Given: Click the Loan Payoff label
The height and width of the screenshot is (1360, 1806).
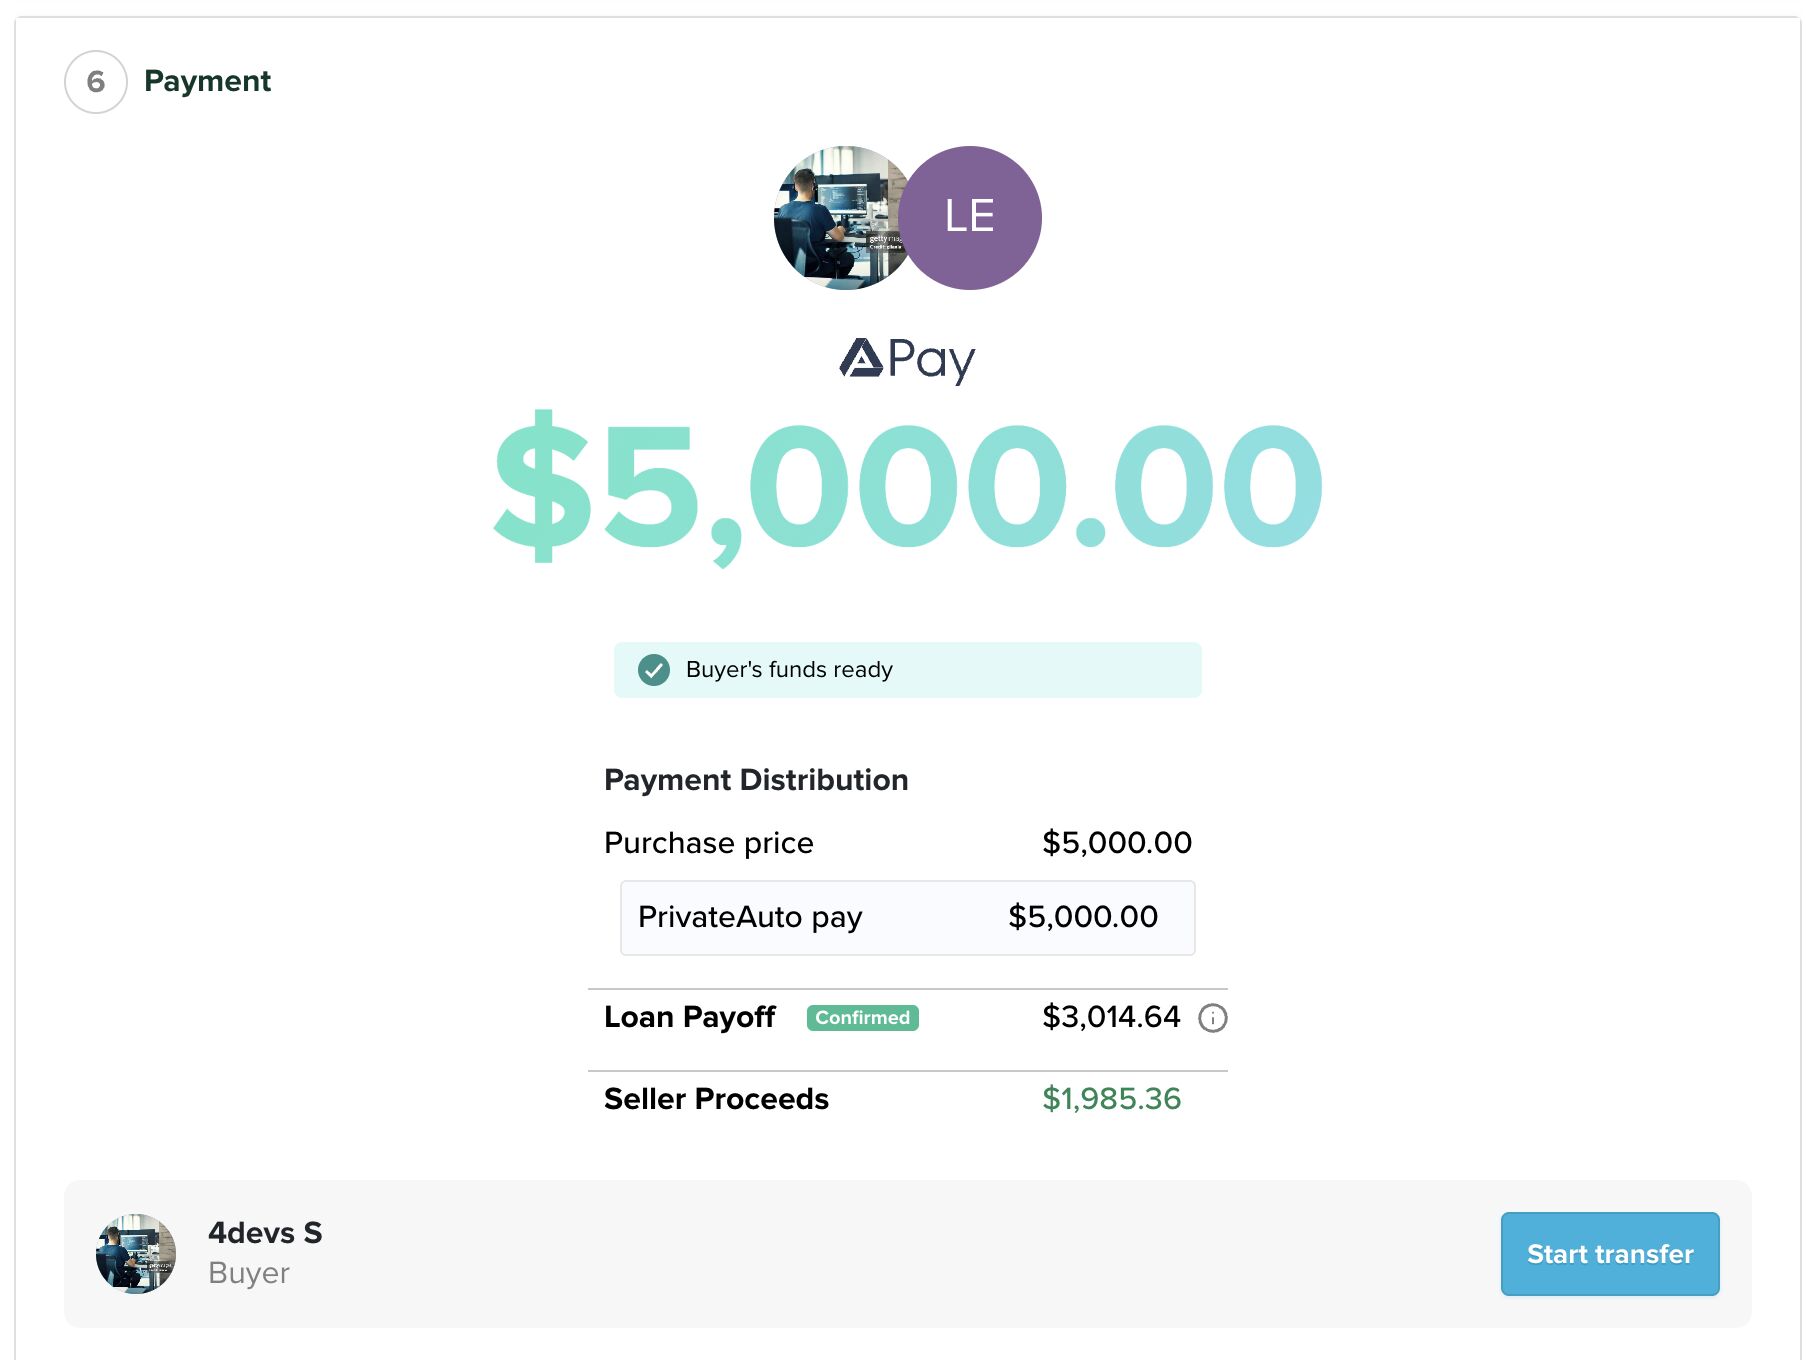Looking at the screenshot, I should point(689,1017).
